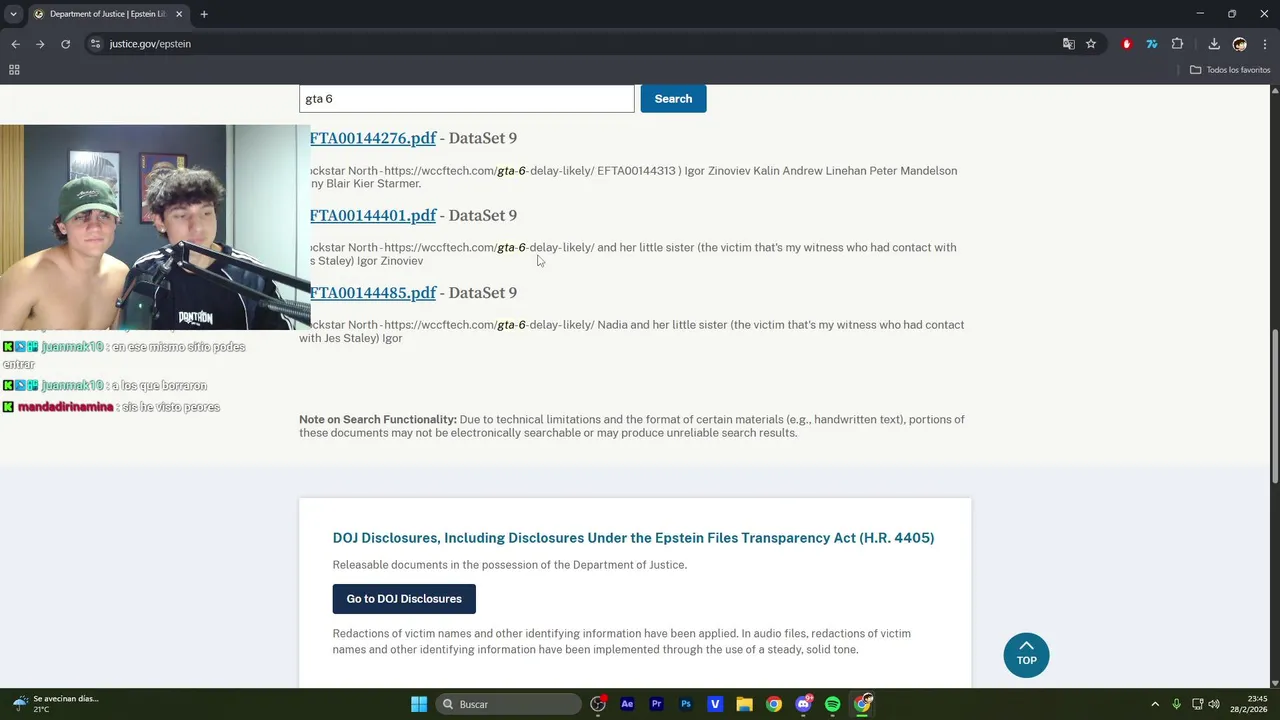Click the streamer webcam overlay
1280x720 pixels.
(x=155, y=227)
